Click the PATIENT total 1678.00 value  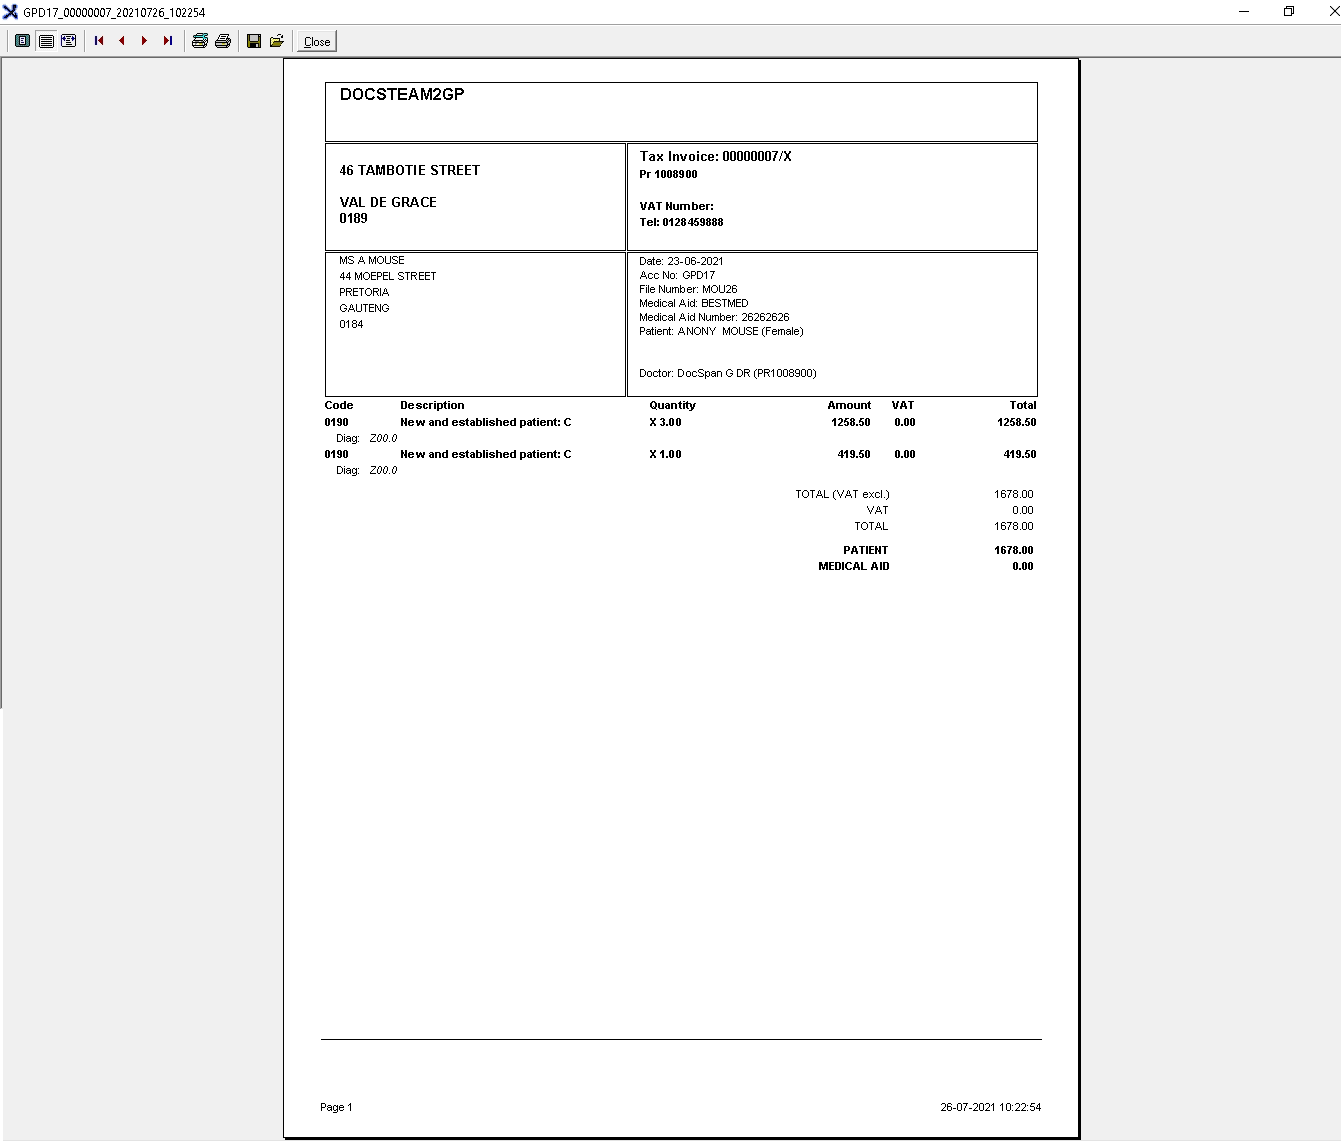[1014, 550]
